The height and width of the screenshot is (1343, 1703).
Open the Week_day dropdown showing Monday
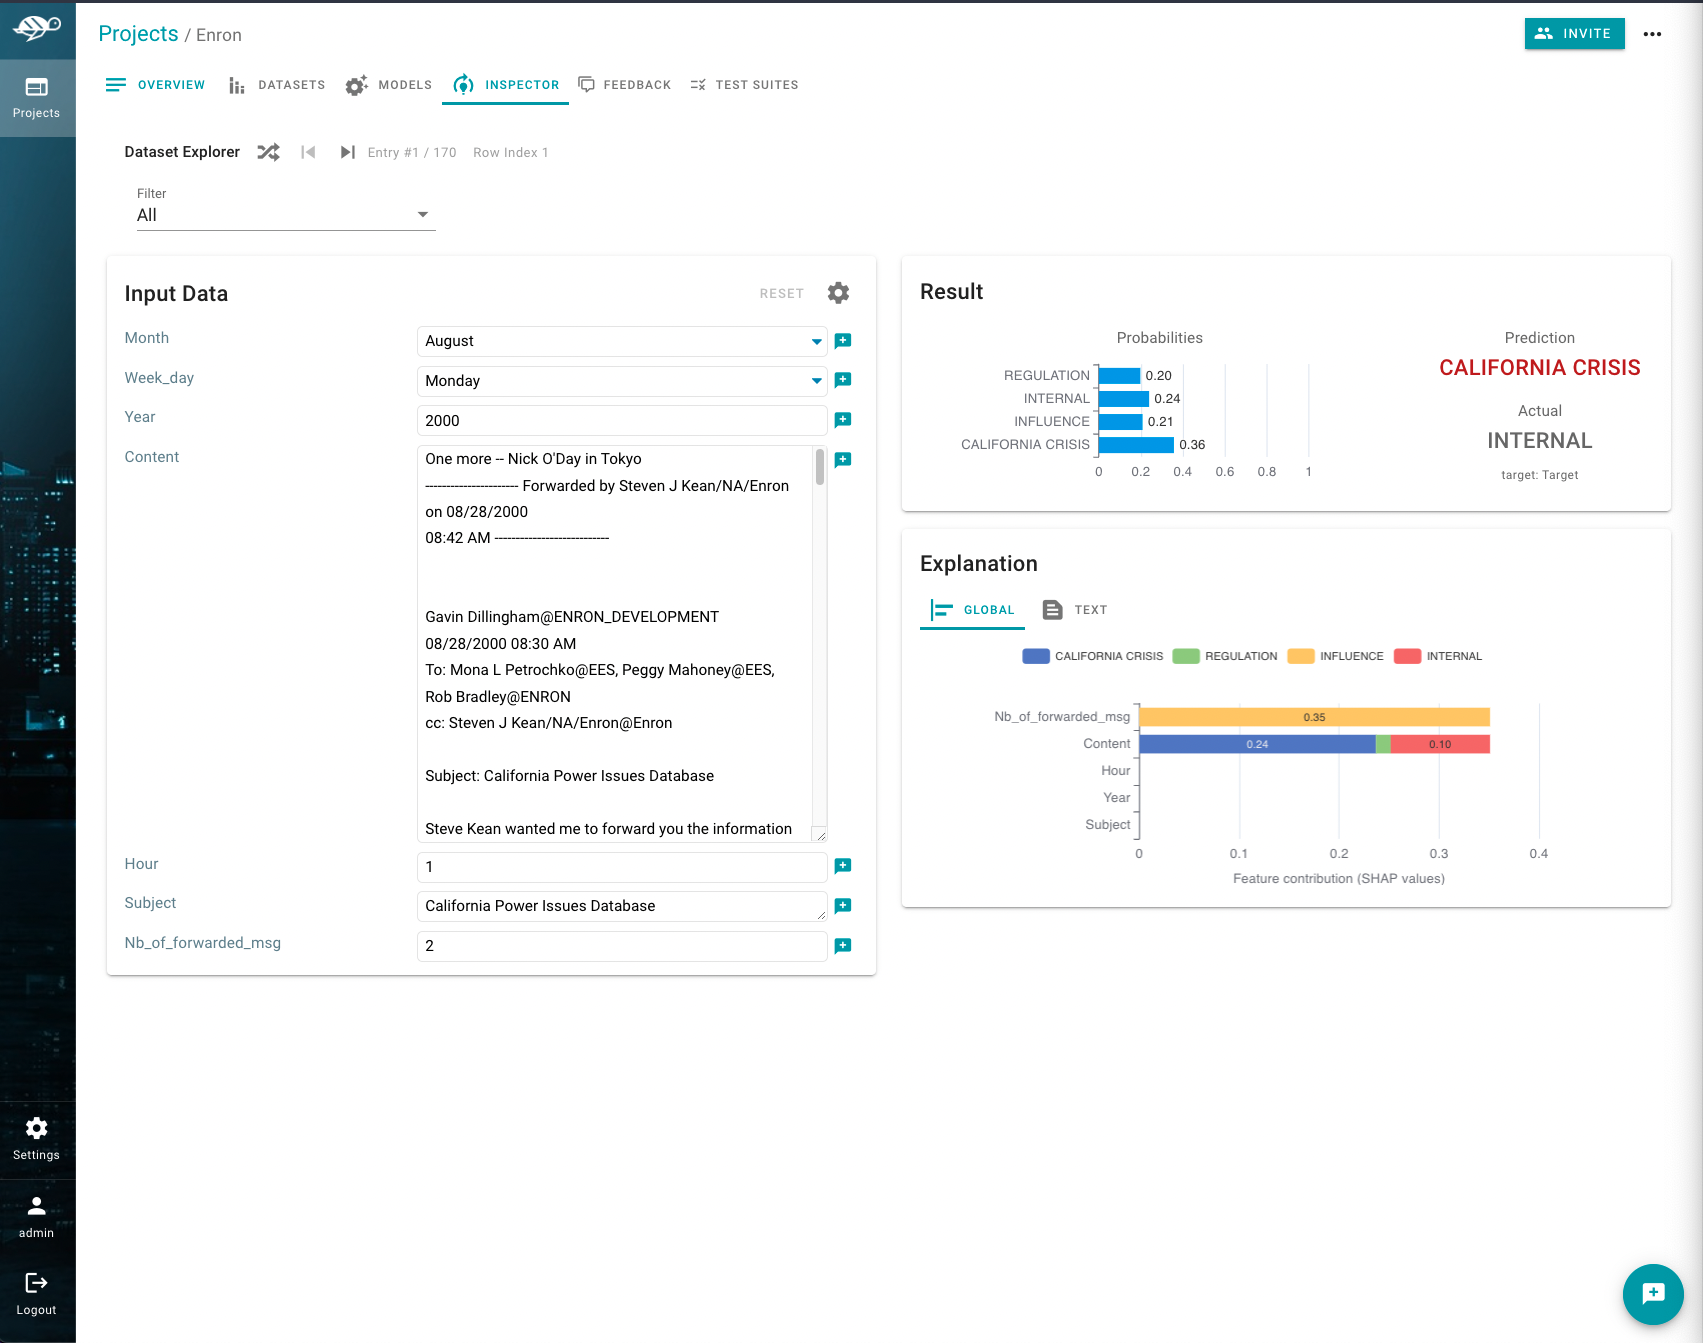coord(621,381)
